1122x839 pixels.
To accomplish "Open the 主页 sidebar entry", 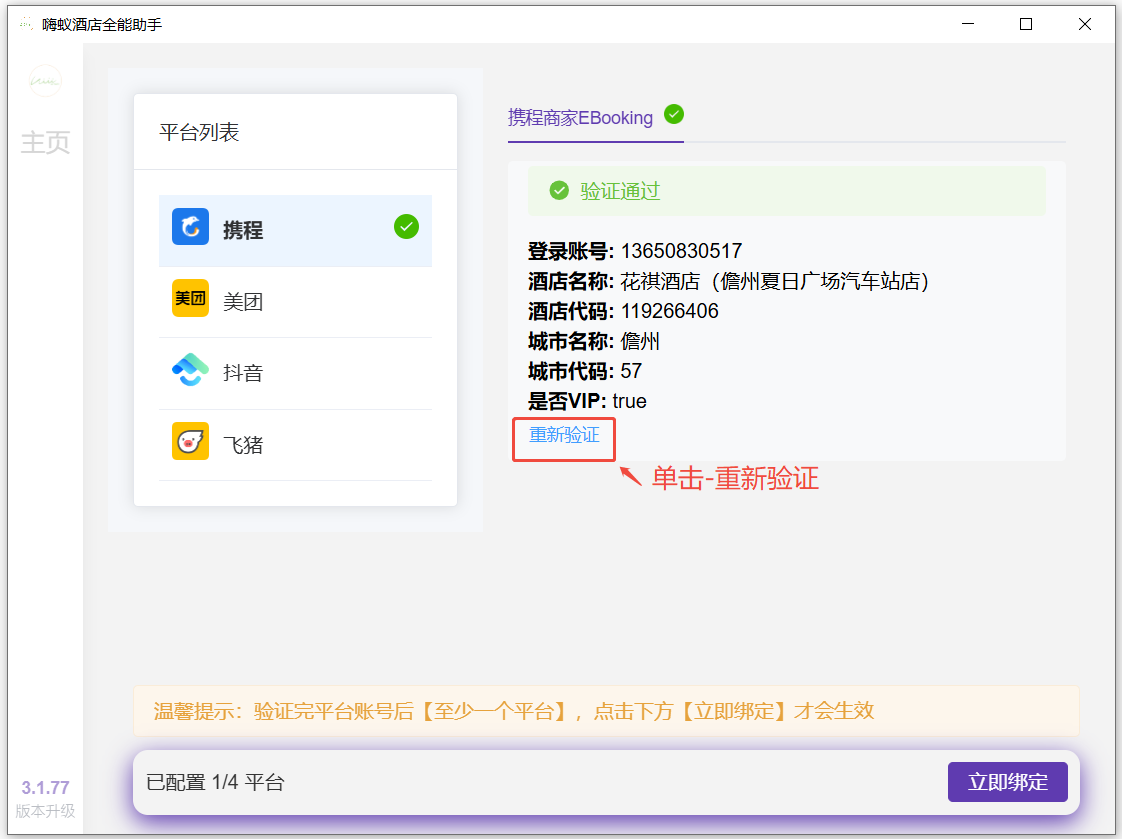I will pos(44,142).
